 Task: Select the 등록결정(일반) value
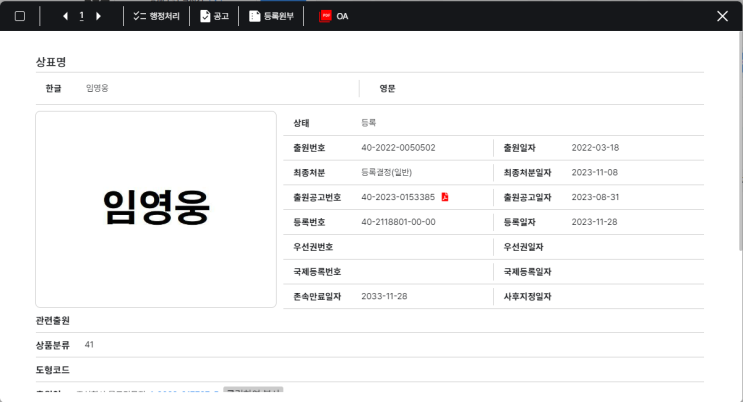tap(387, 172)
